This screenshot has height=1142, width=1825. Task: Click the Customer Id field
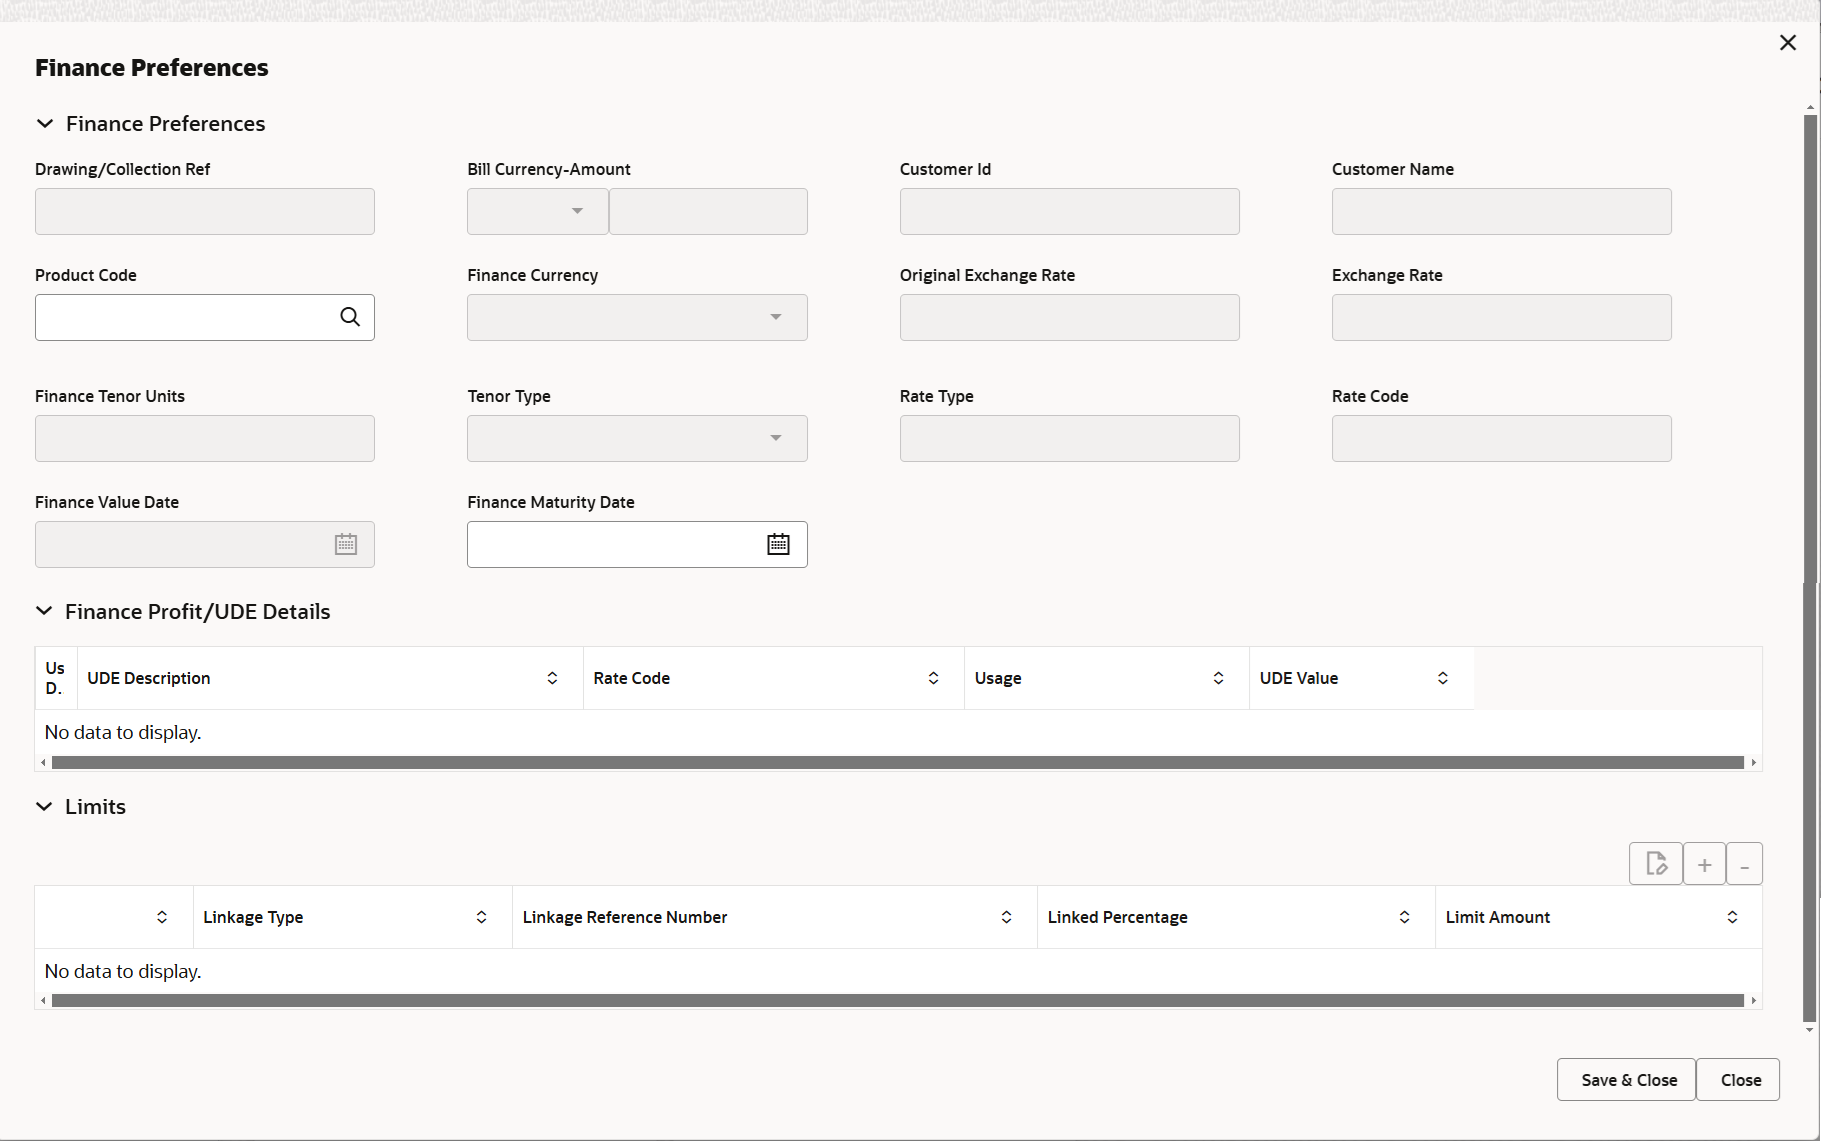1070,211
